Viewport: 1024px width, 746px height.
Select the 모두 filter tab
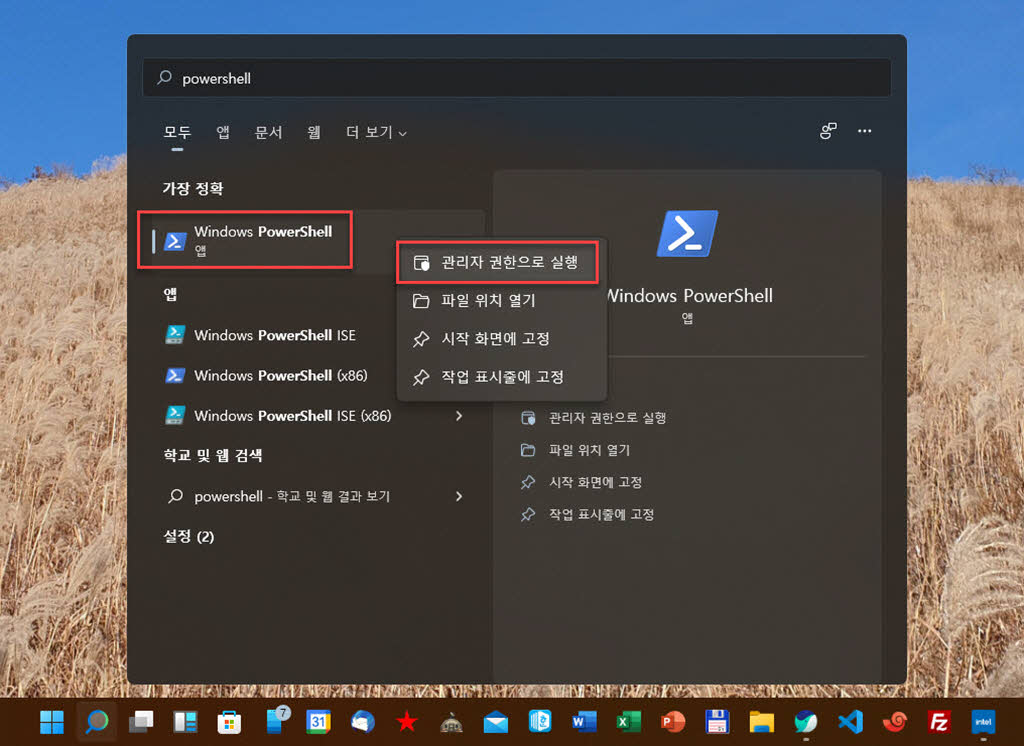[x=177, y=133]
